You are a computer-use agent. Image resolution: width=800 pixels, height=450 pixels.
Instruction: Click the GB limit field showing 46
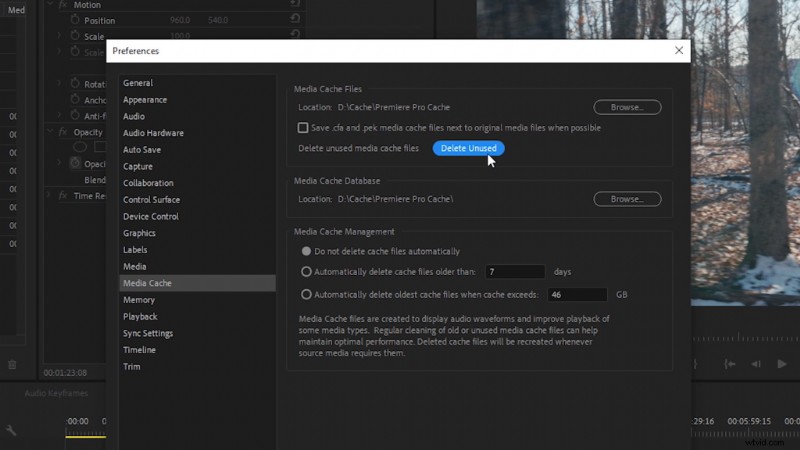577,294
